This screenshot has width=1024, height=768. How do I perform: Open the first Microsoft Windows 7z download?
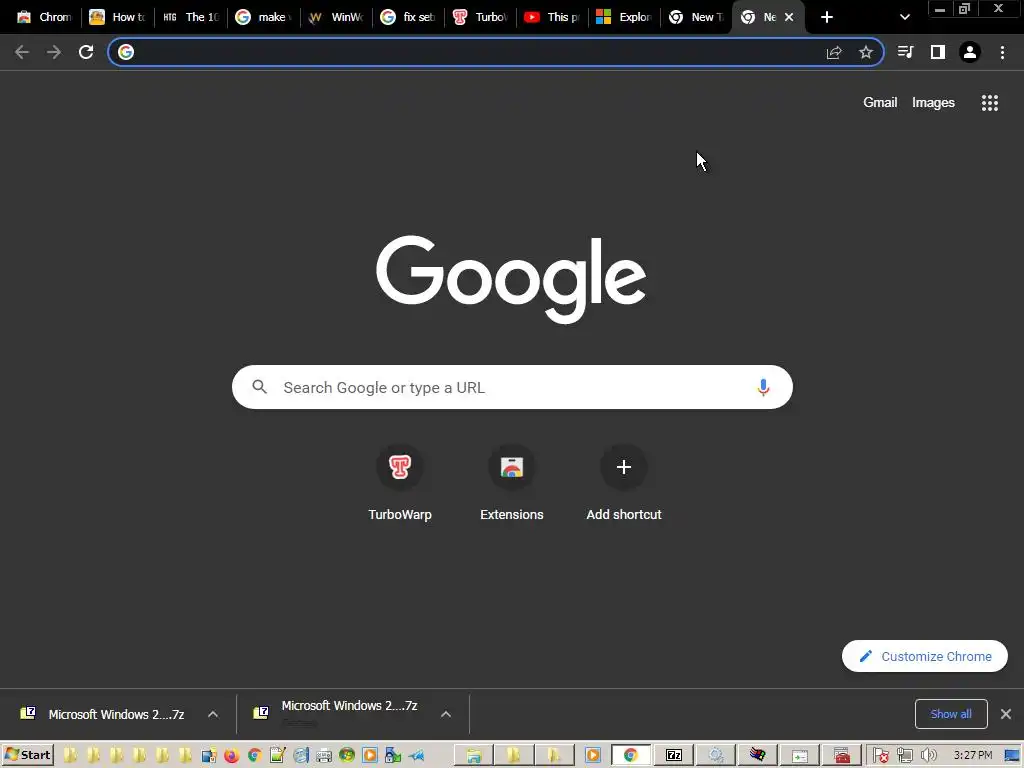[x=103, y=714]
